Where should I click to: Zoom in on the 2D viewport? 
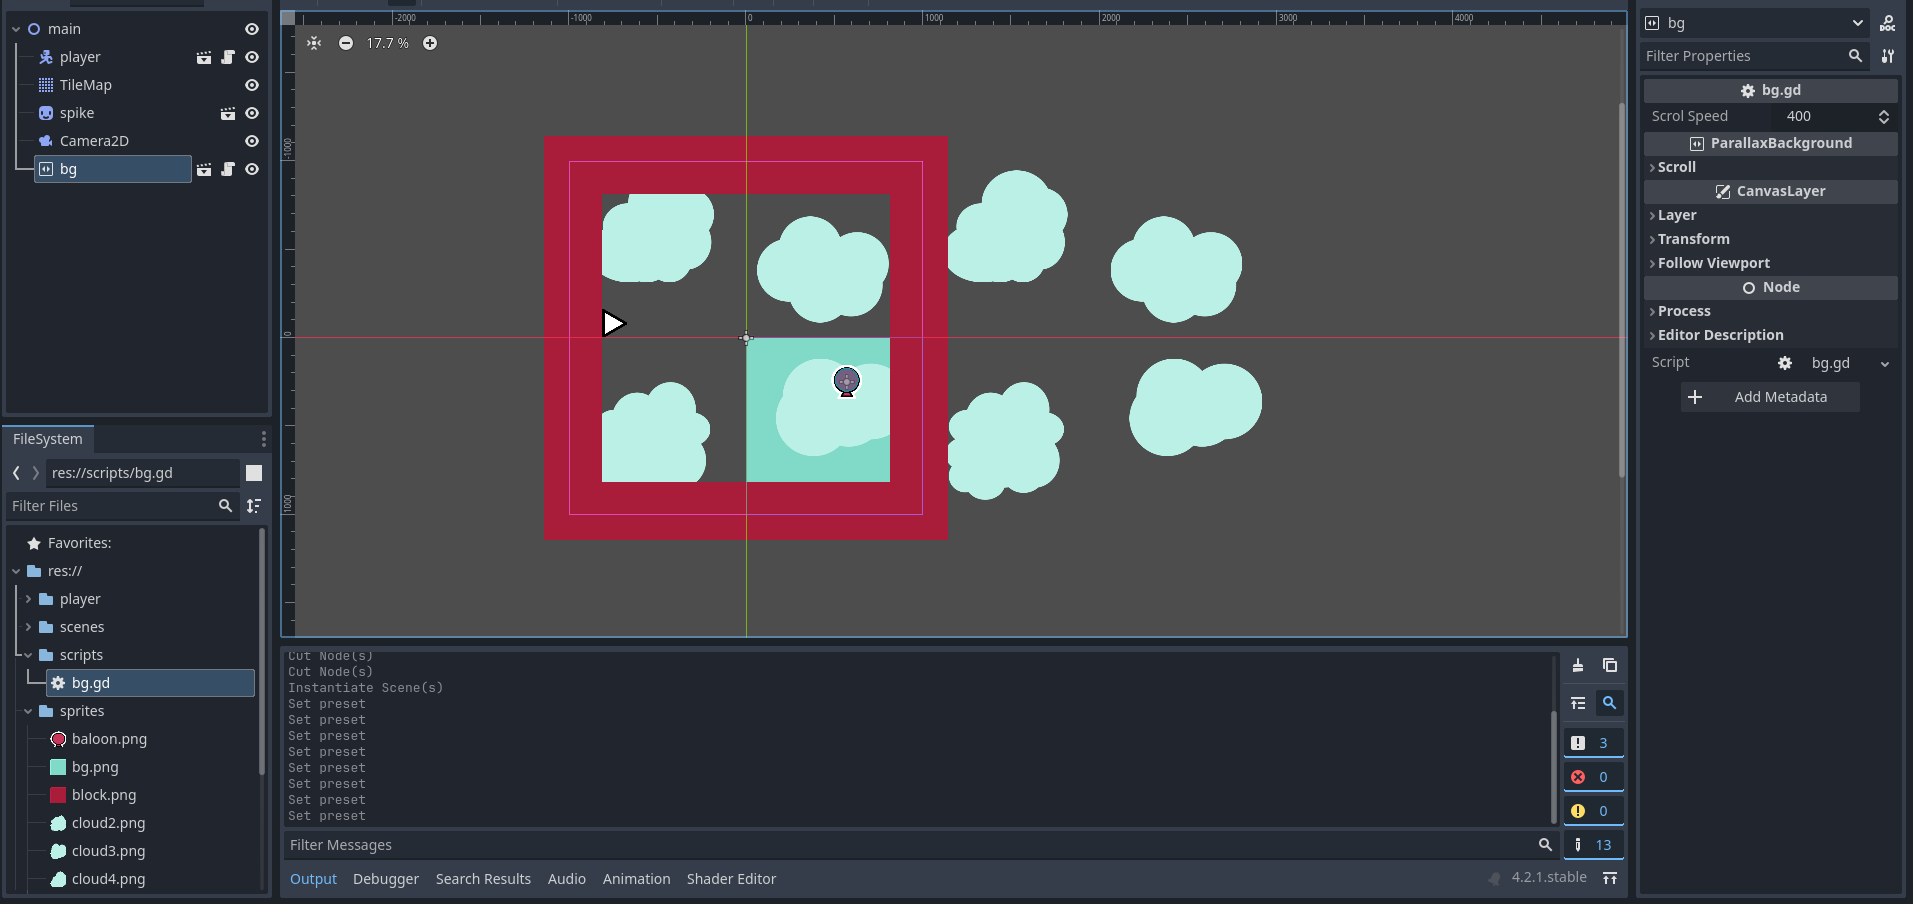click(x=430, y=43)
